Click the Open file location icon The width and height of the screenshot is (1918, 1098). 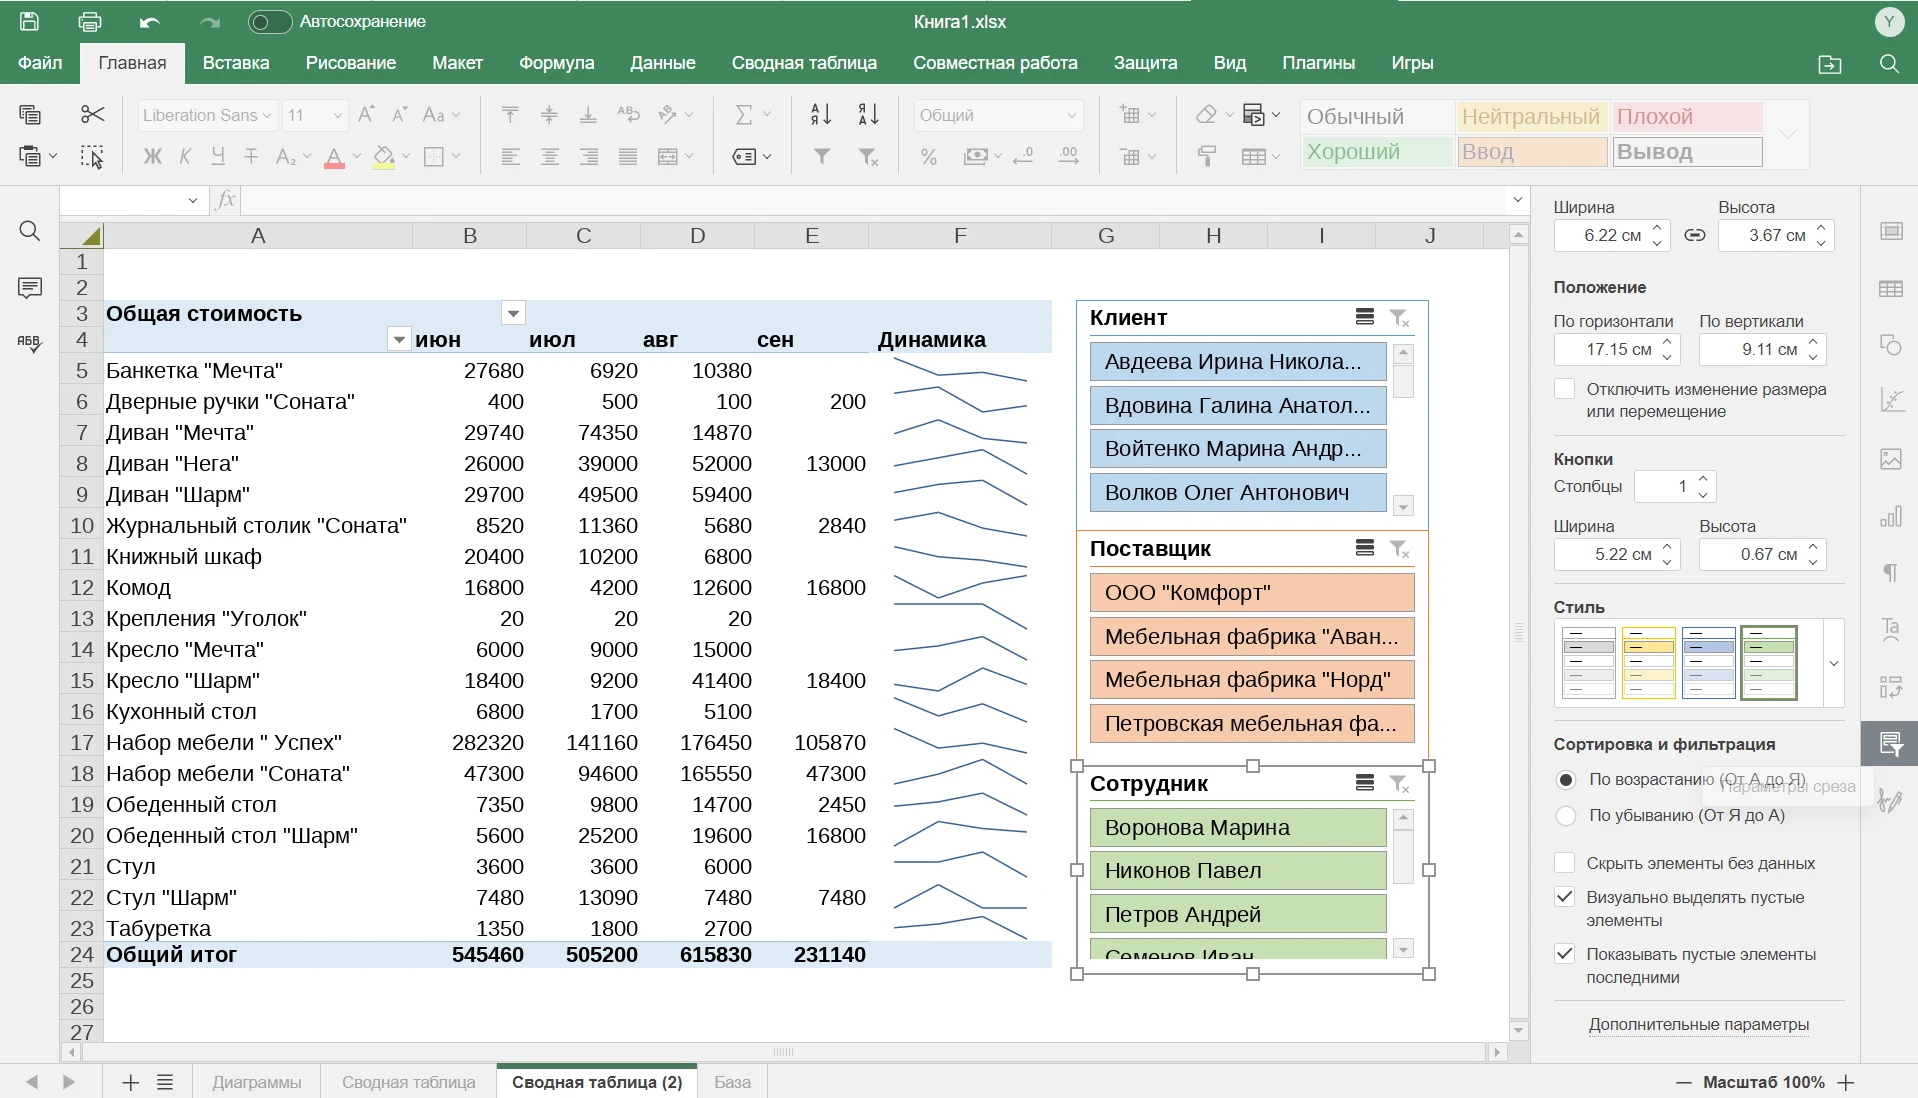click(1829, 63)
